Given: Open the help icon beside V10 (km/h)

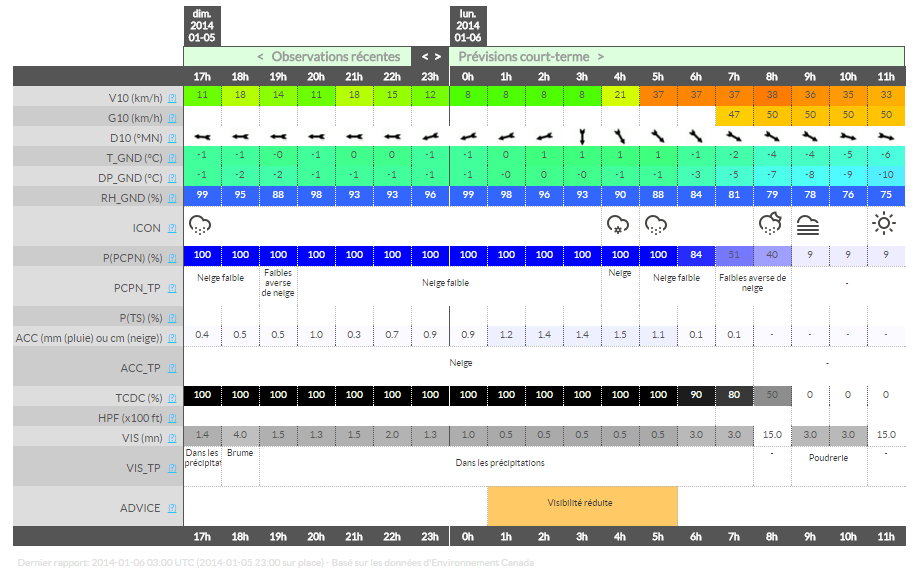Looking at the screenshot, I should [x=172, y=98].
